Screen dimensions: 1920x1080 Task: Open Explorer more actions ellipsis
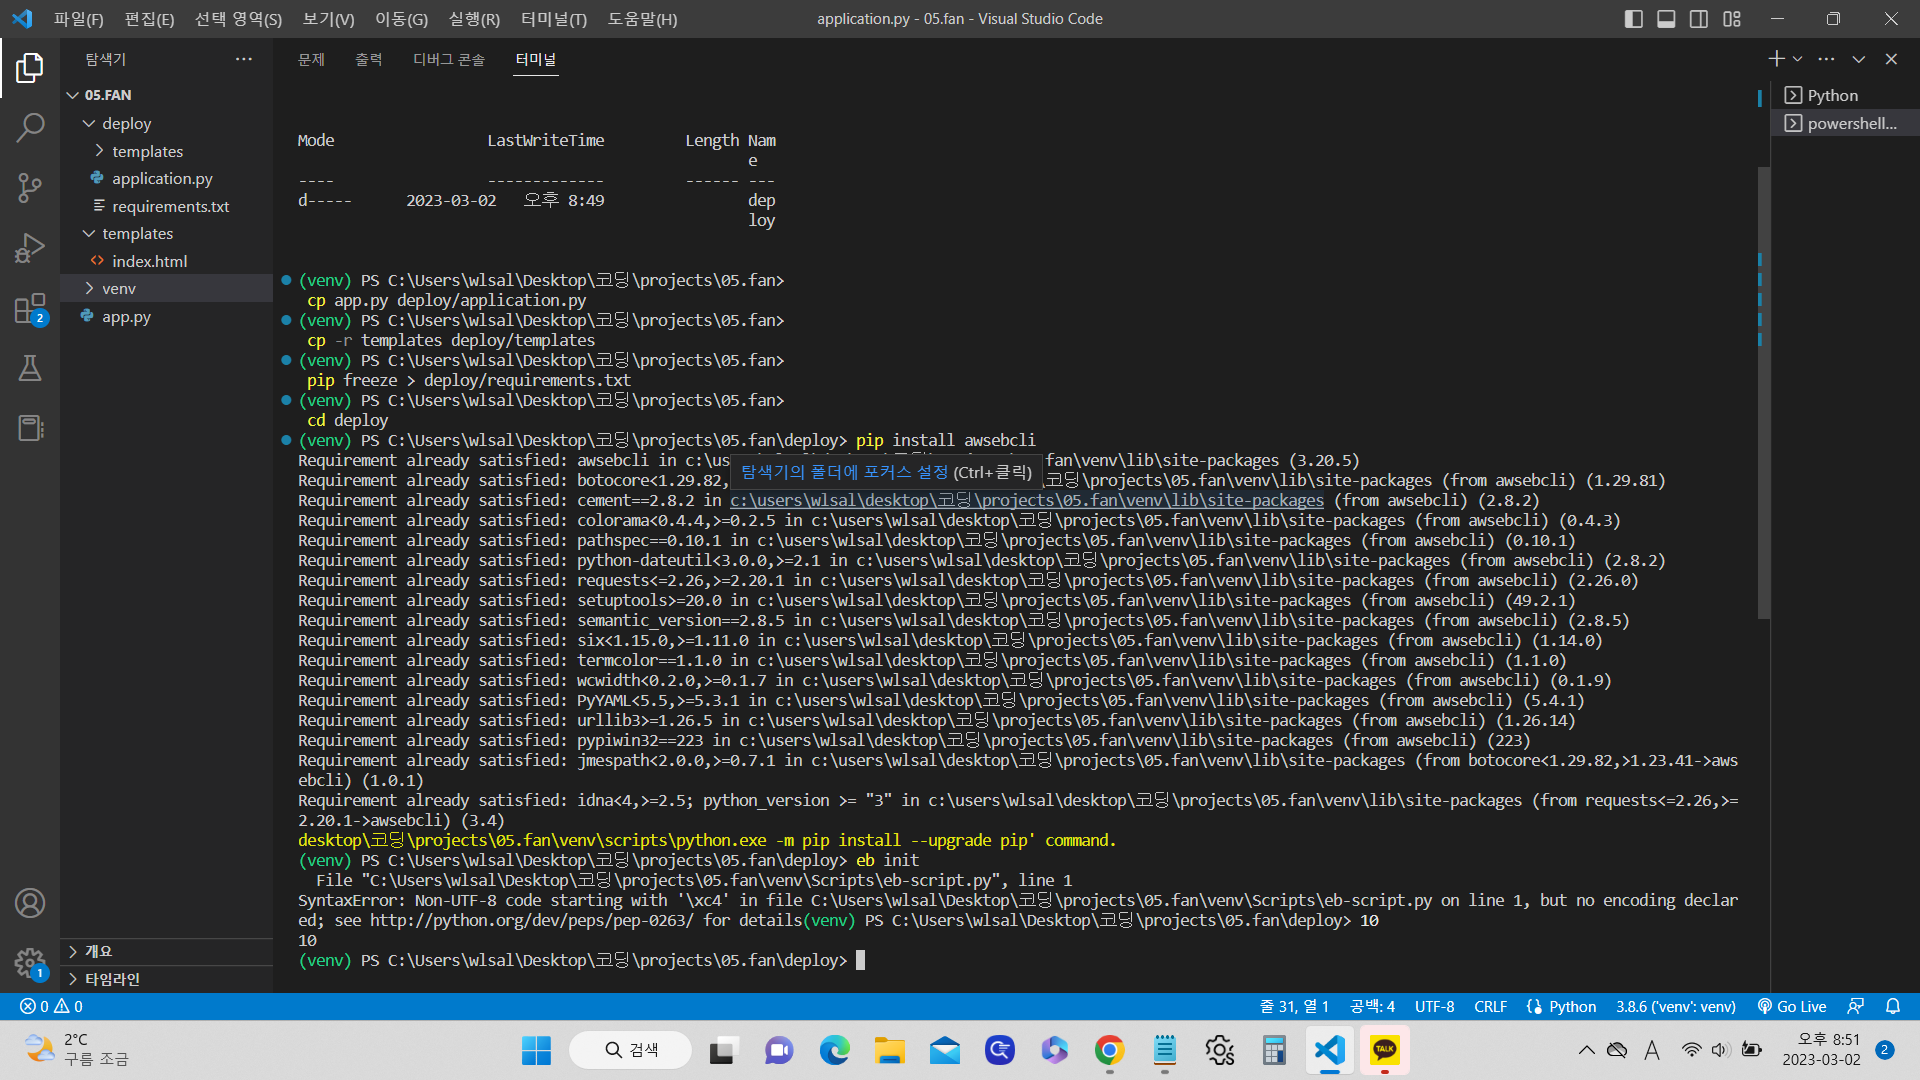coord(244,59)
